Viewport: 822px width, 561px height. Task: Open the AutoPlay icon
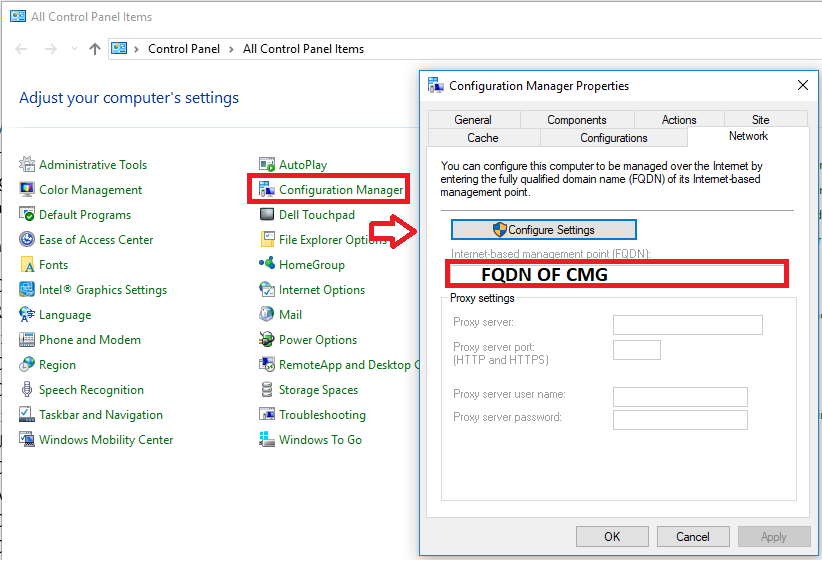pyautogui.click(x=267, y=165)
